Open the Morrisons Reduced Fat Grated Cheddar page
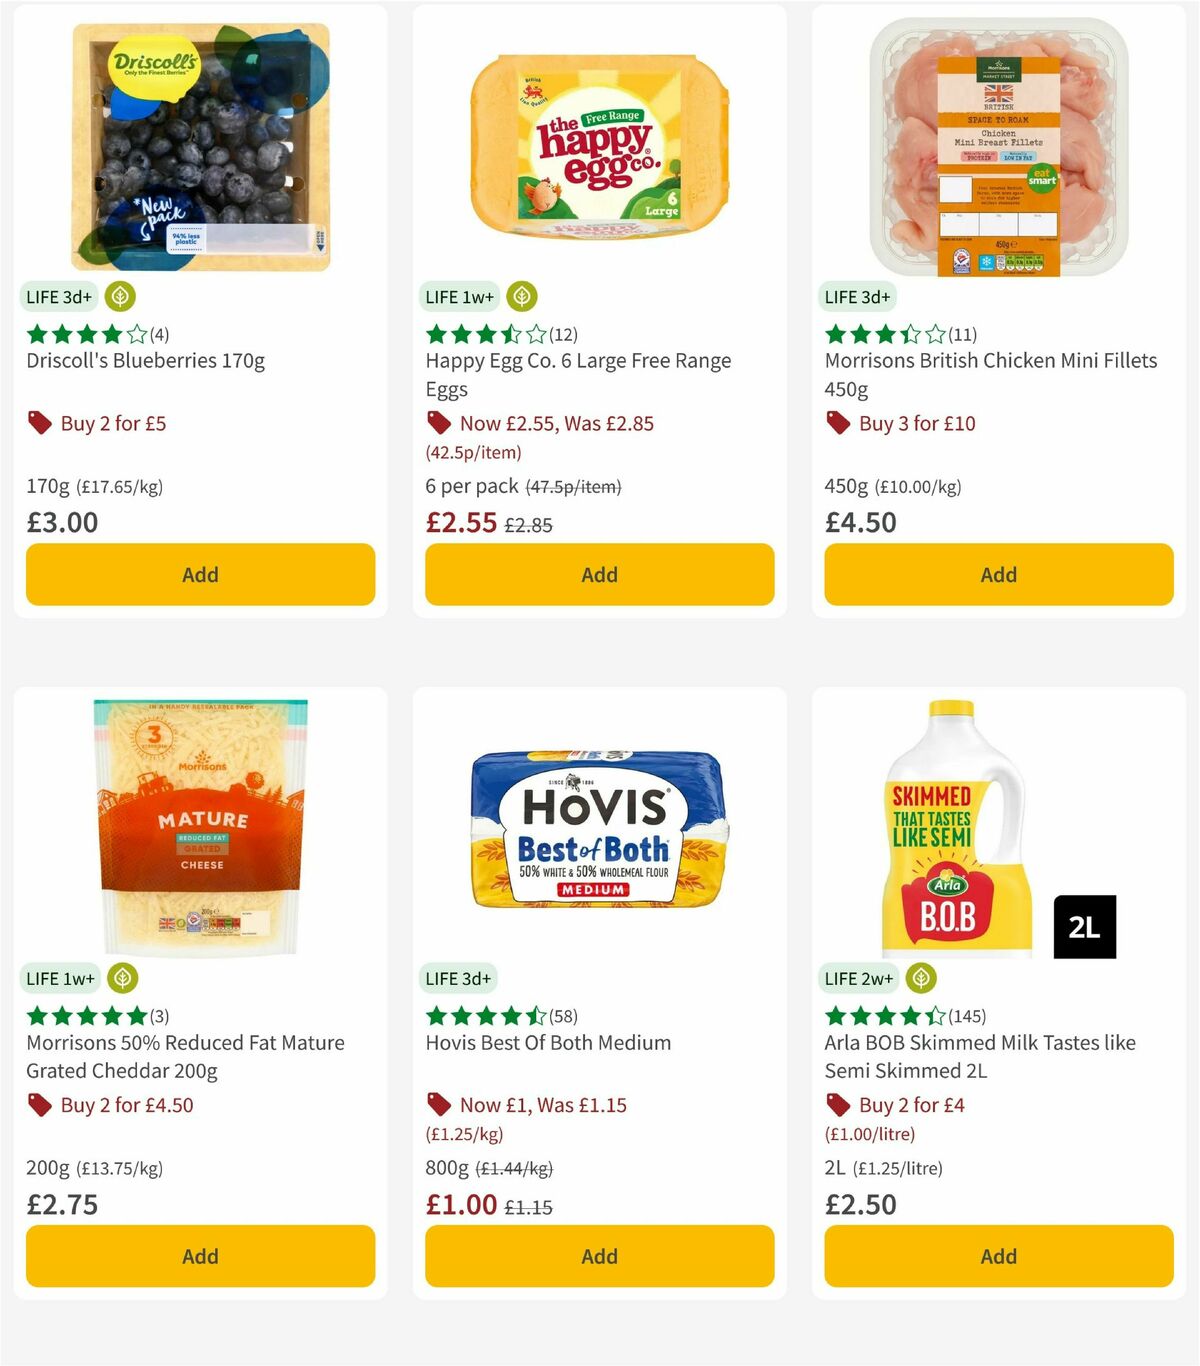Screen dimensions: 1200x1366 coord(184,1056)
